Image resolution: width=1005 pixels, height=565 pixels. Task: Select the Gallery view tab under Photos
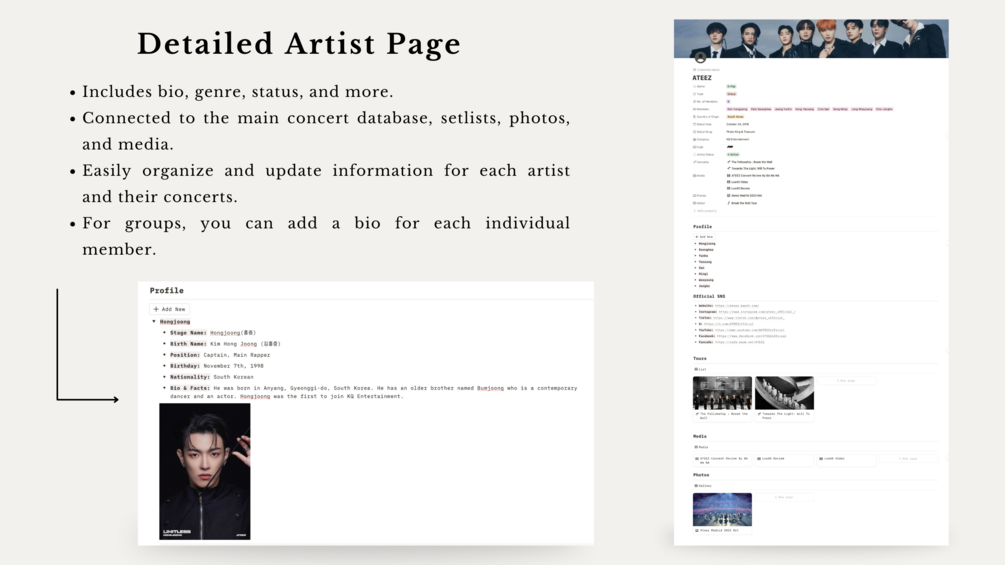703,486
